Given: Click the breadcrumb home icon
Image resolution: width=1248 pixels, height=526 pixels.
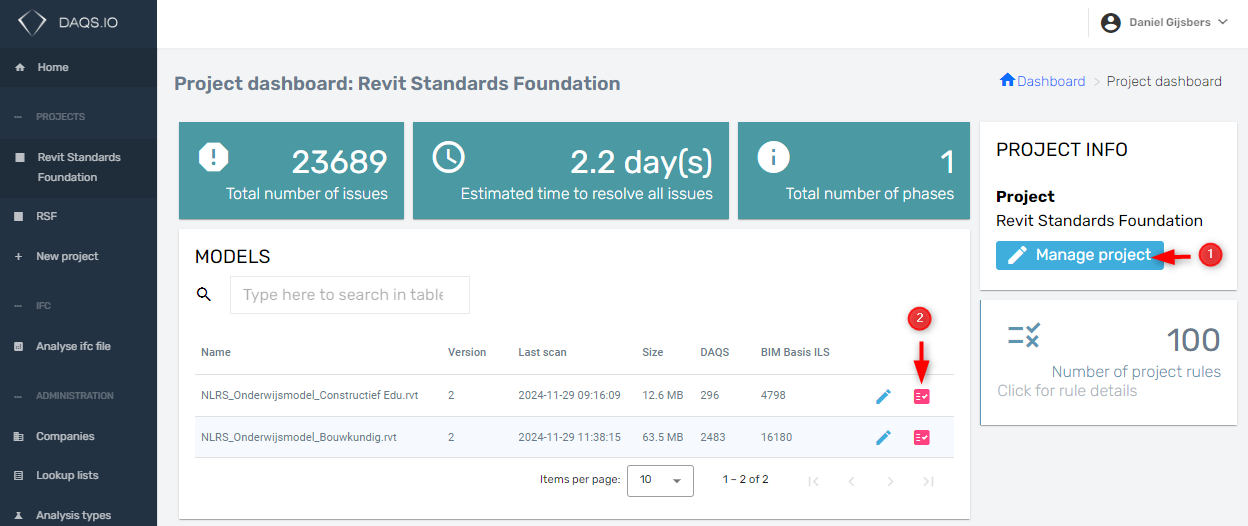Looking at the screenshot, I should (x=1007, y=80).
